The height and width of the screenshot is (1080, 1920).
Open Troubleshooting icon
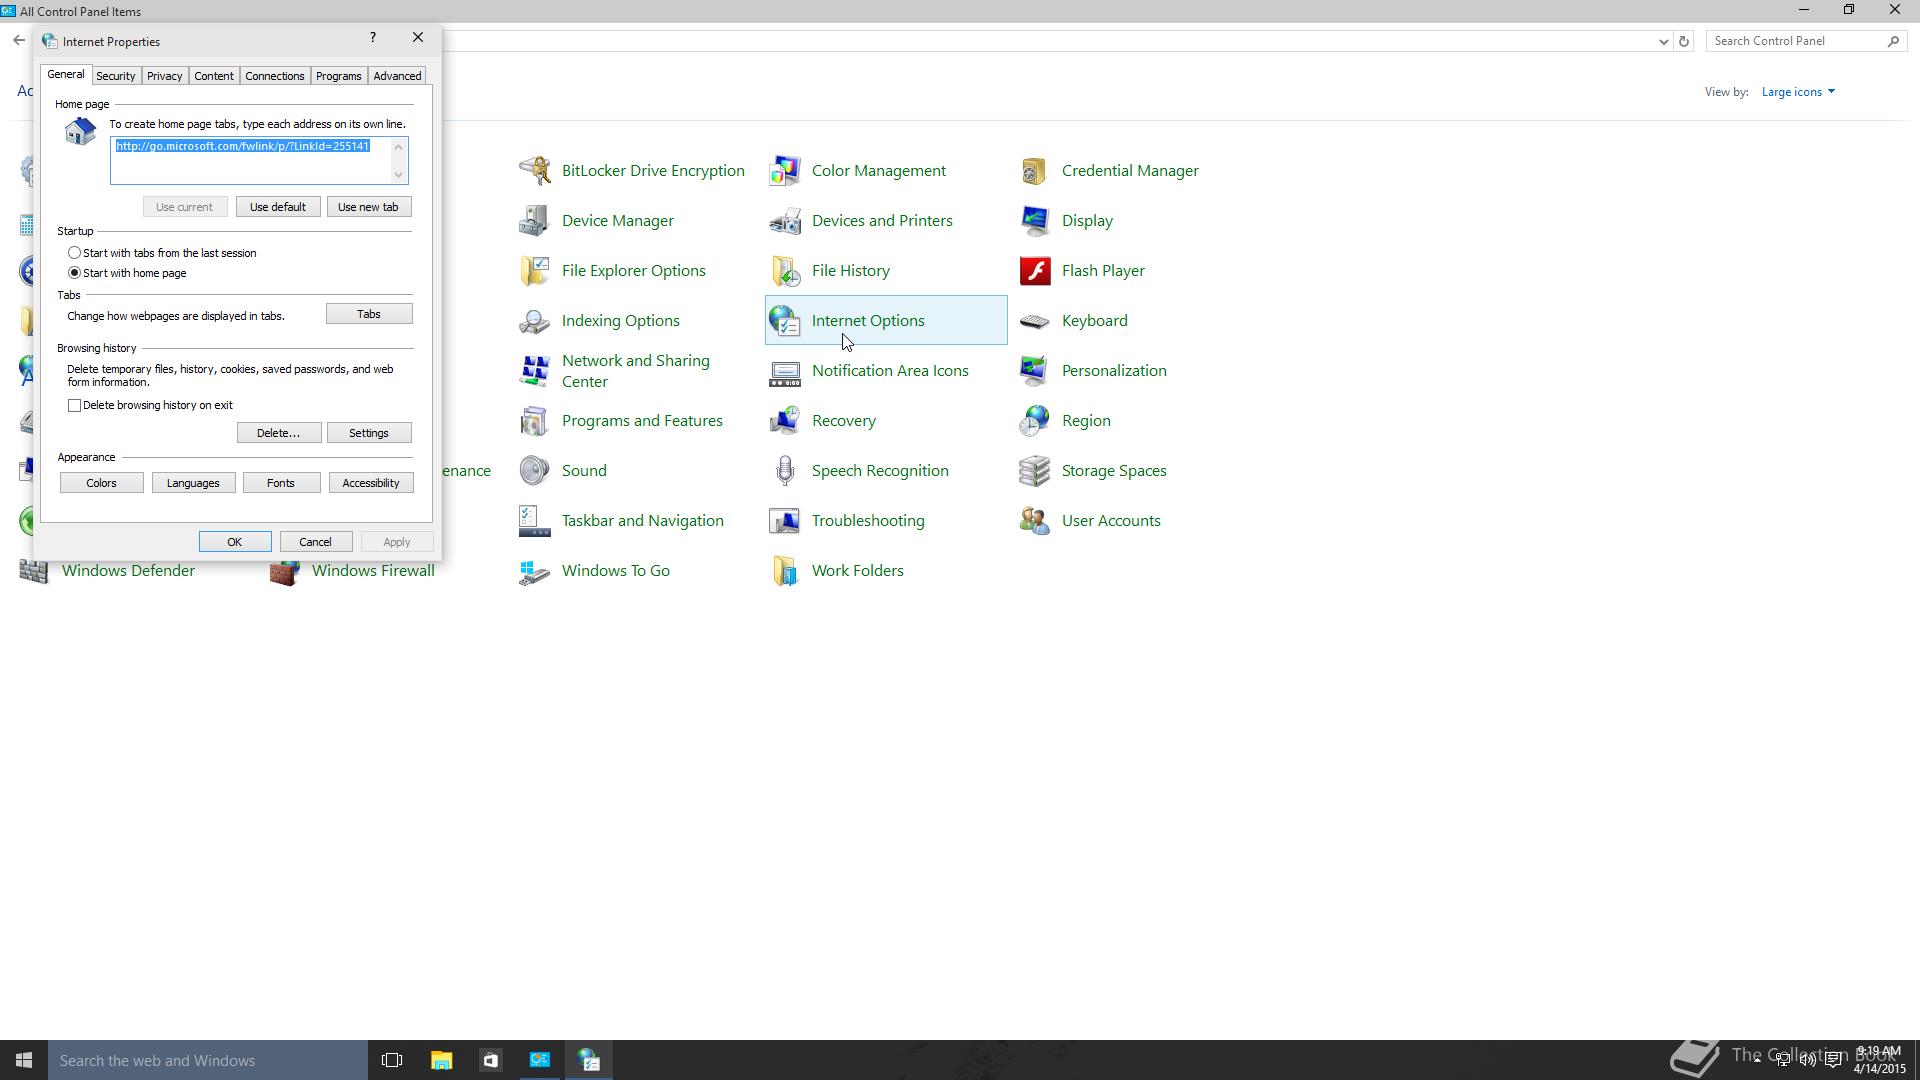(785, 520)
